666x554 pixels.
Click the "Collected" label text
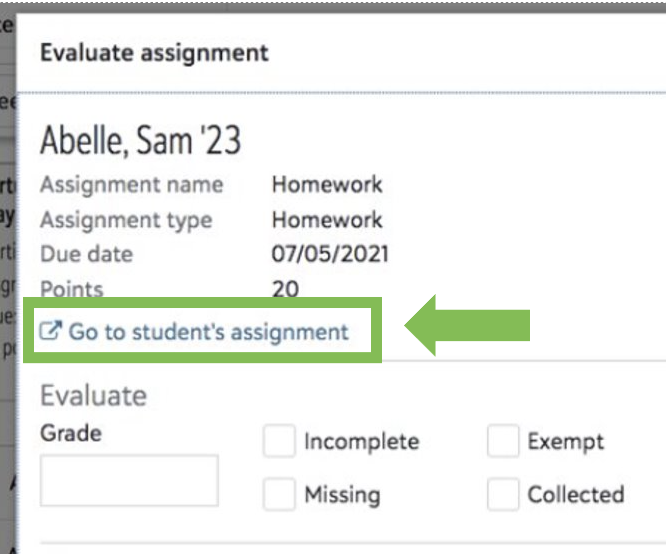tap(576, 494)
